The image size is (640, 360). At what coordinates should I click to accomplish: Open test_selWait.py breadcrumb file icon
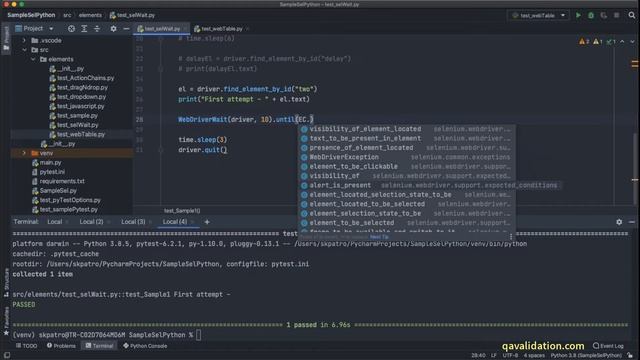[x=113, y=16]
